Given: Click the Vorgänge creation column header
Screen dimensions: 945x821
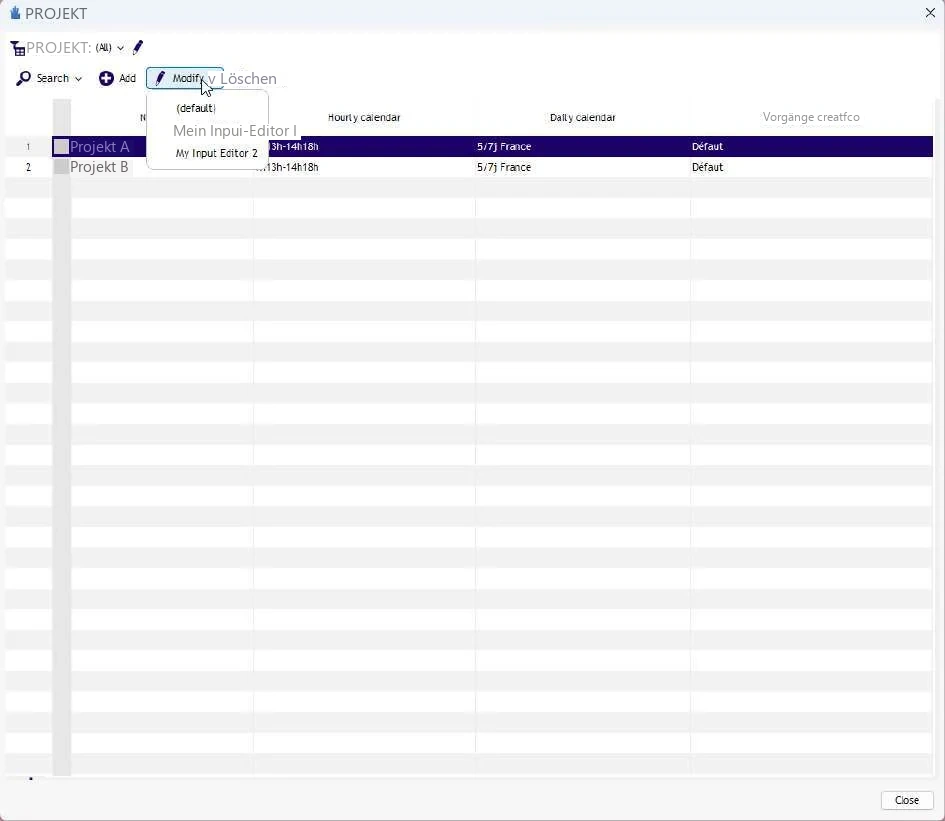Looking at the screenshot, I should (811, 117).
